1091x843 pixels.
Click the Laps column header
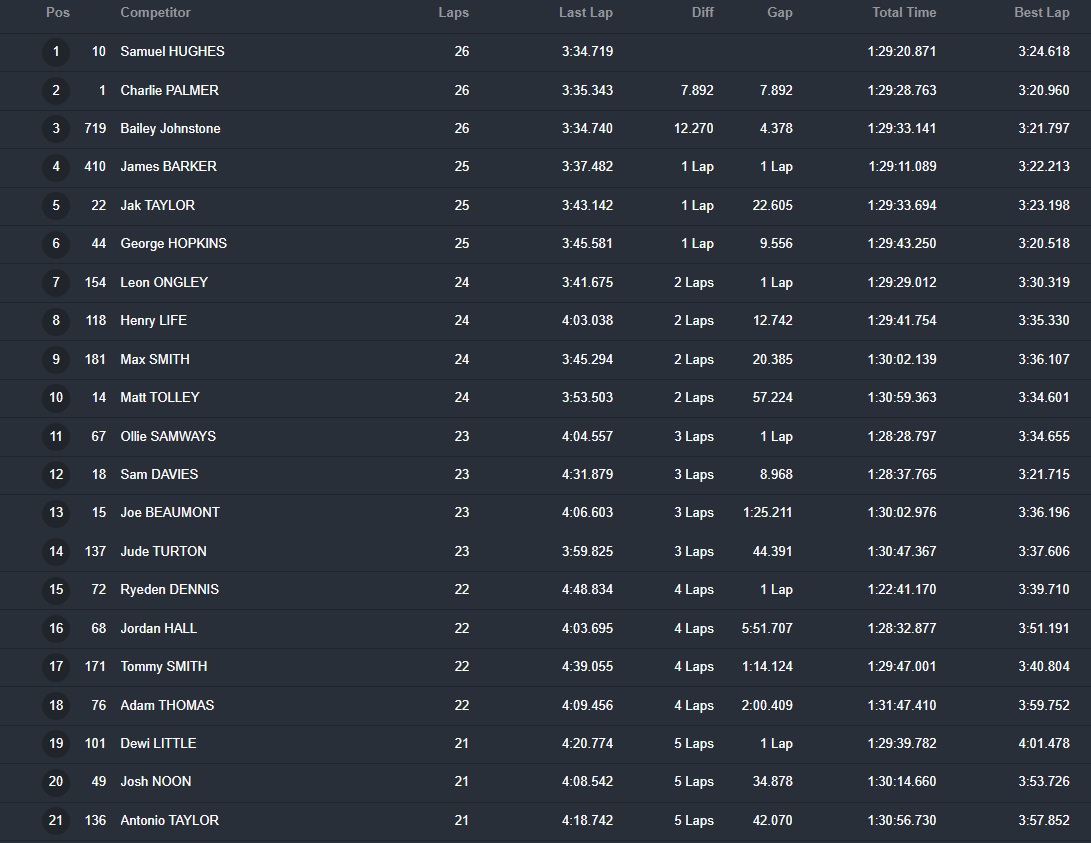(453, 13)
